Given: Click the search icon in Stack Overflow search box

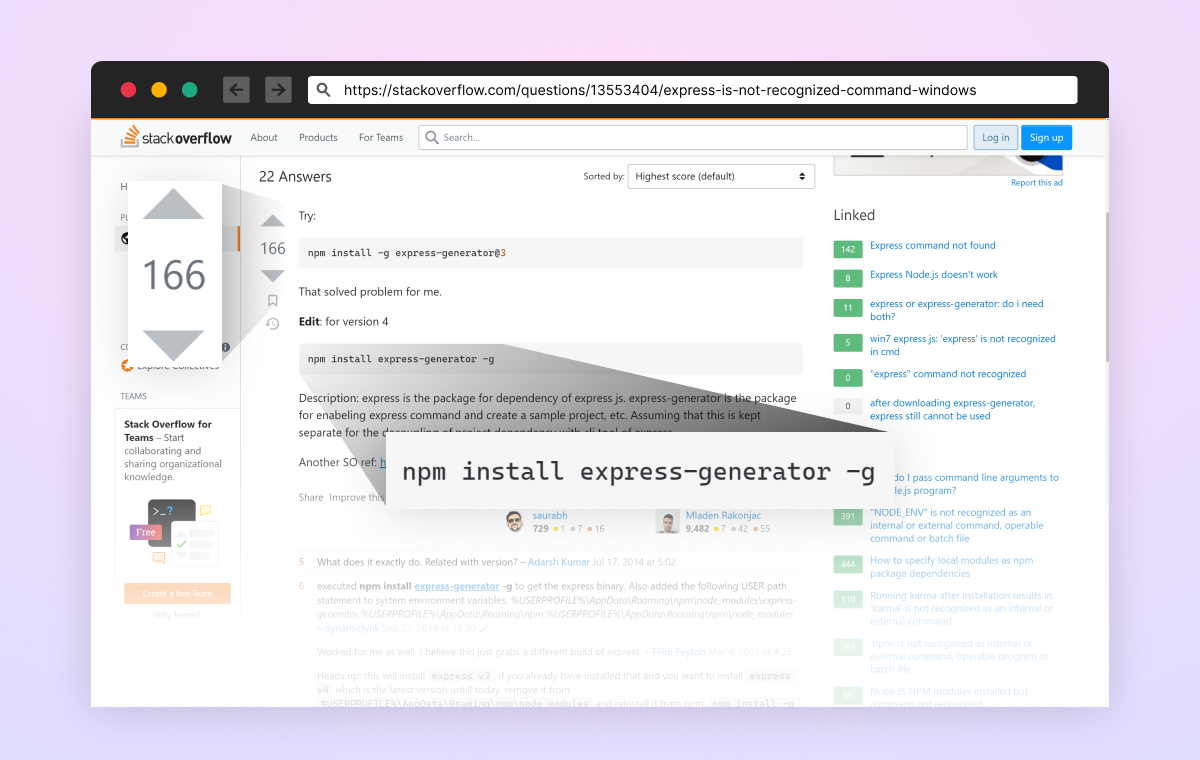Looking at the screenshot, I should [x=432, y=137].
